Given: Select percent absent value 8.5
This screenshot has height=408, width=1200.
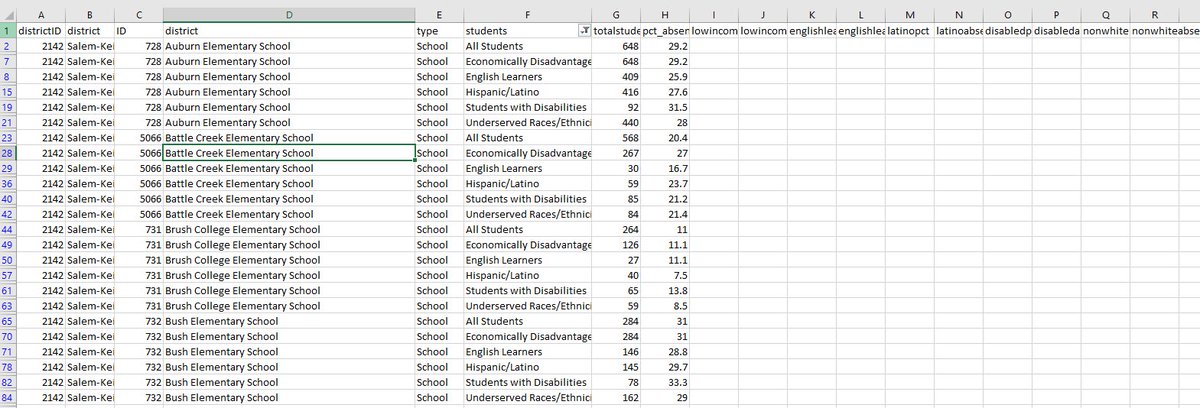Looking at the screenshot, I should tap(665, 306).
